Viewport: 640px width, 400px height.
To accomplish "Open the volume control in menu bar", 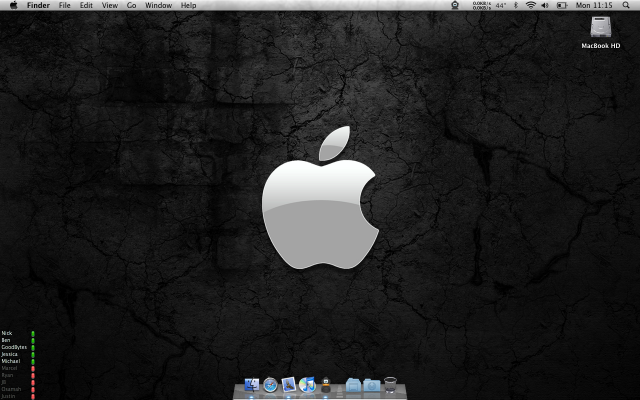I will click(x=545, y=5).
